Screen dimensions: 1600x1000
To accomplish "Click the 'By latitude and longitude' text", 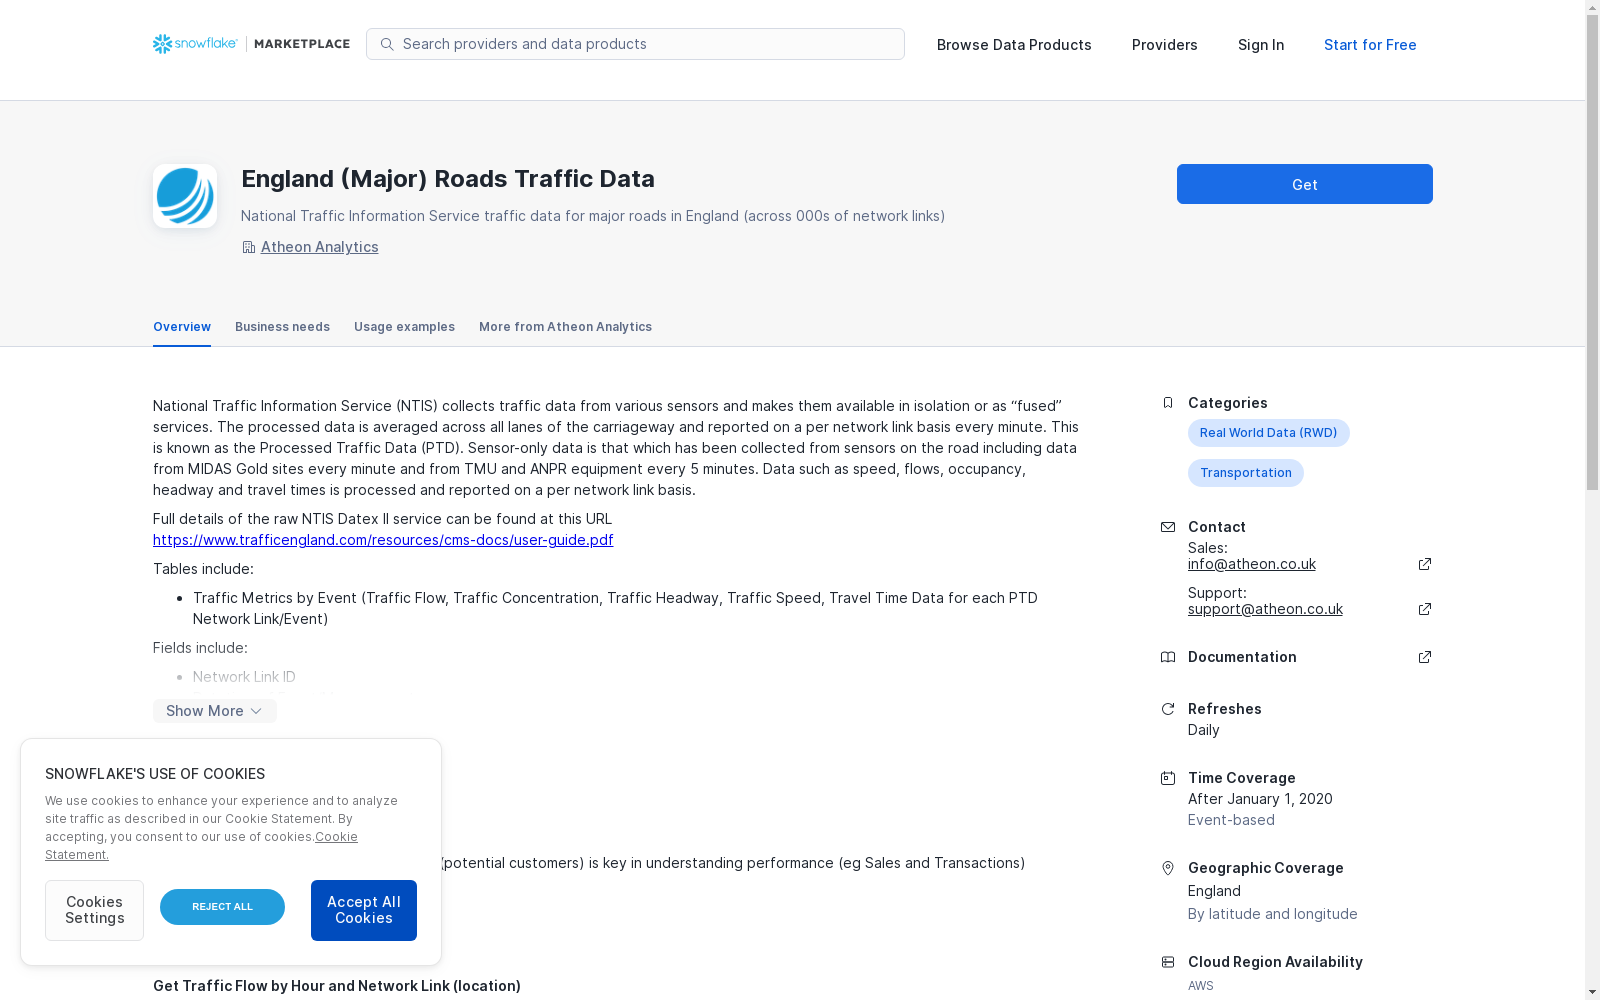I will tap(1272, 914).
